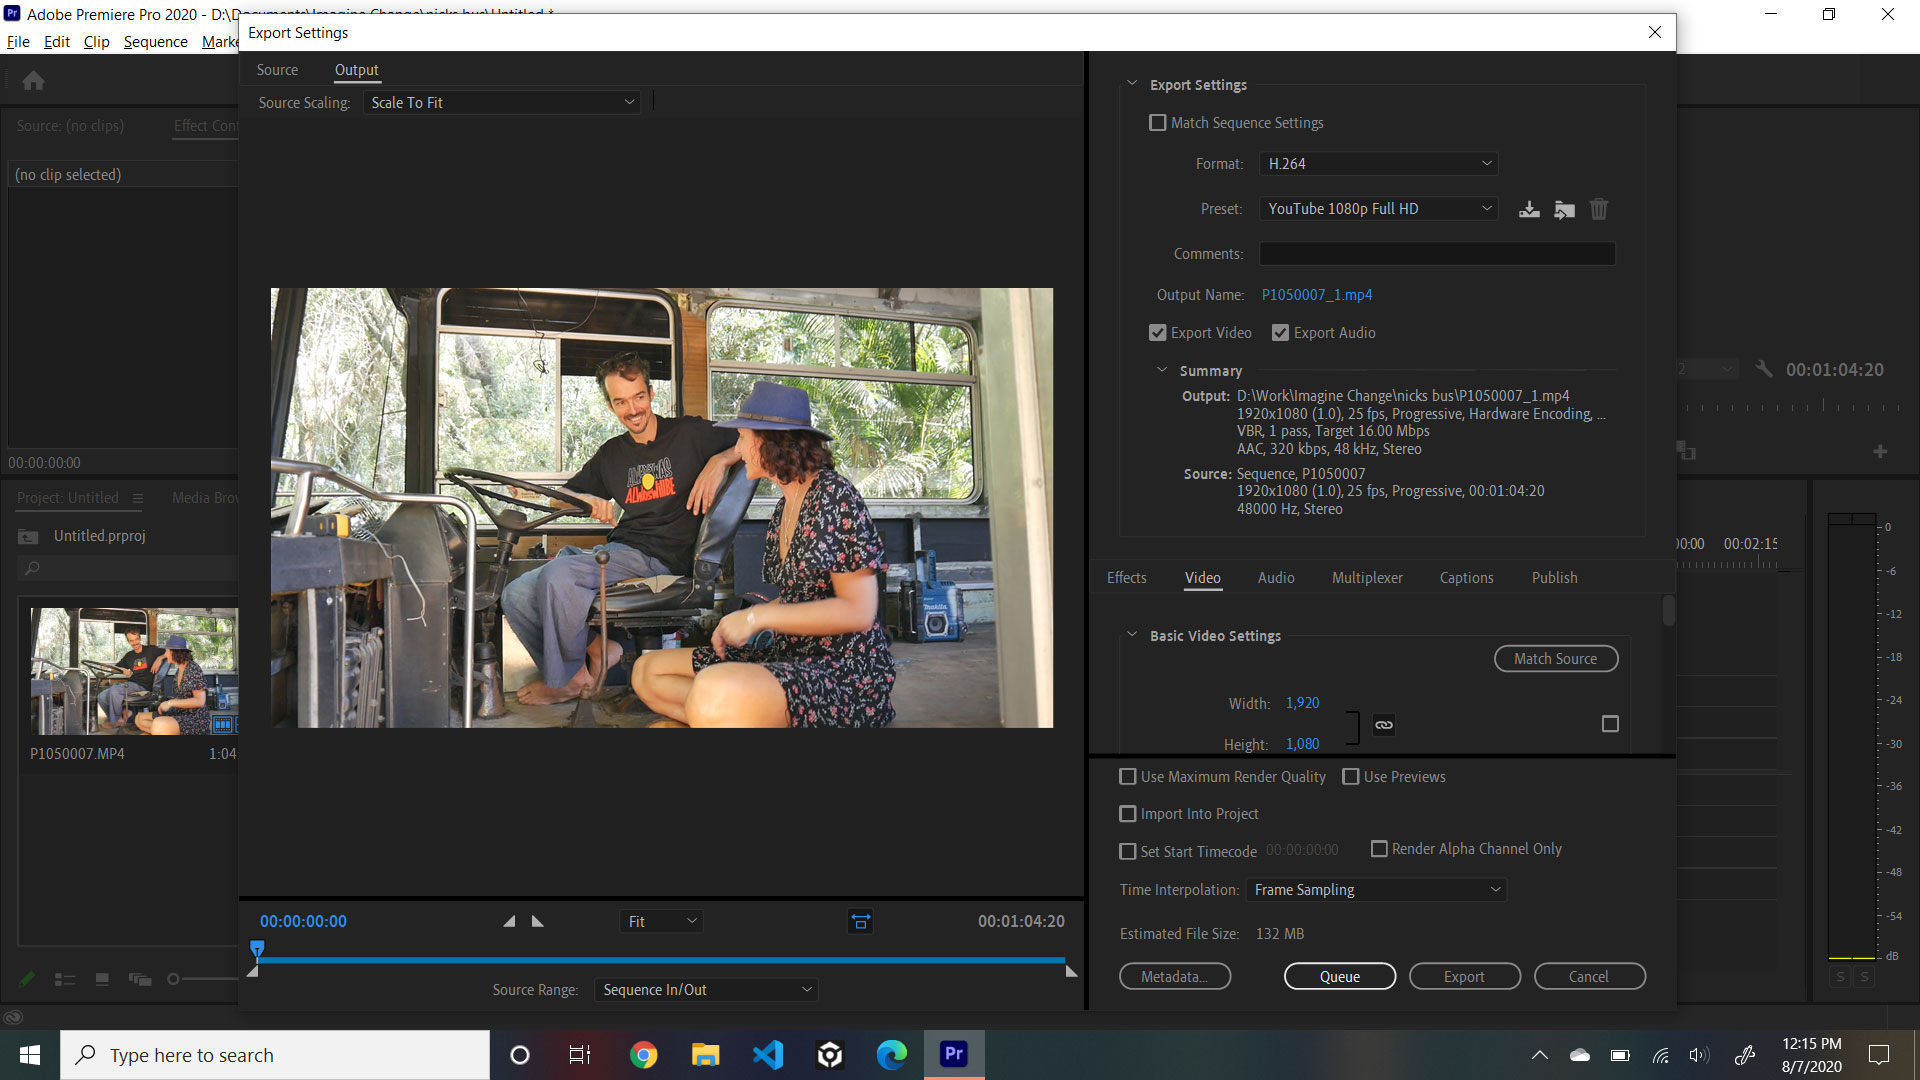This screenshot has height=1080, width=1920.
Task: Import a preset from file
Action: click(x=1564, y=209)
